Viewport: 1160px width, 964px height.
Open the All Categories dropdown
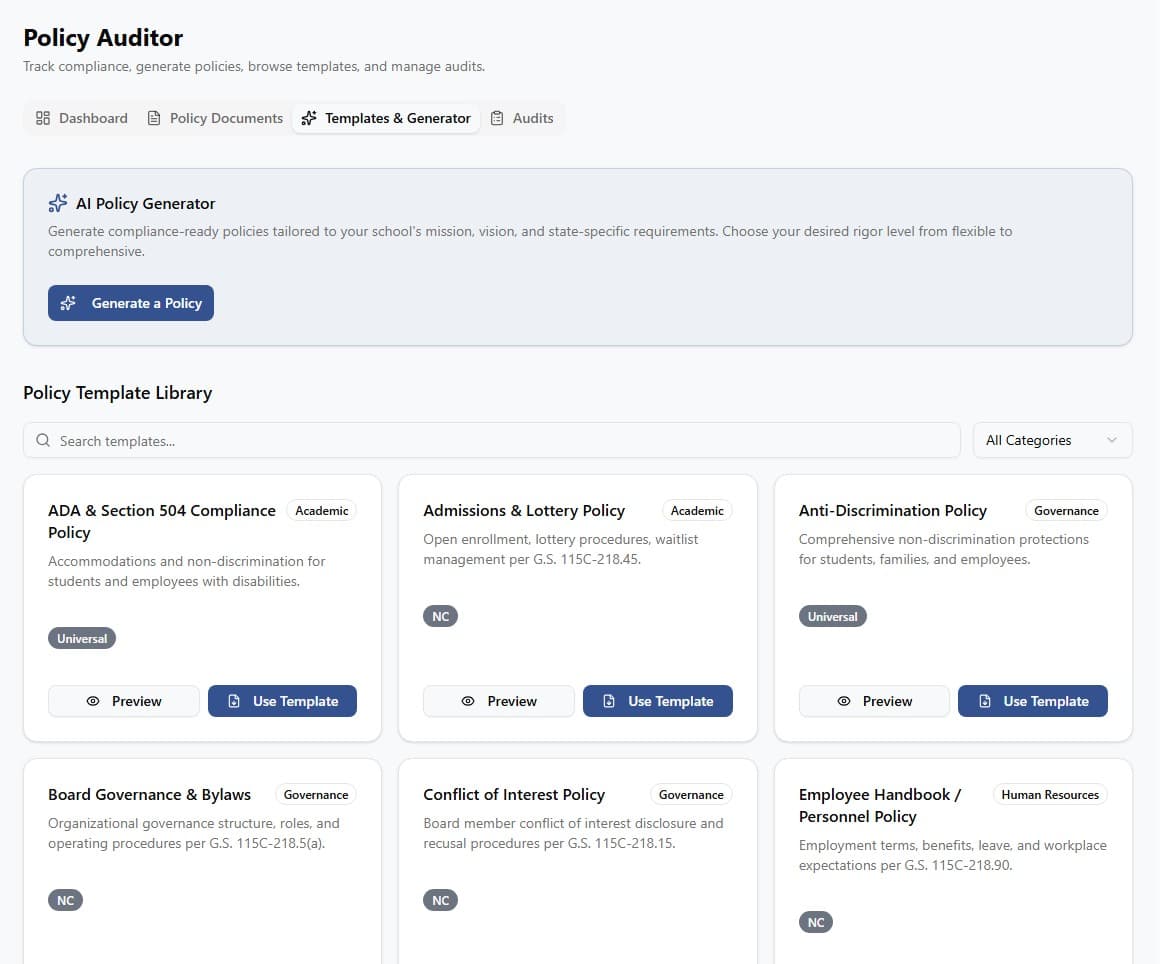pyautogui.click(x=1052, y=440)
